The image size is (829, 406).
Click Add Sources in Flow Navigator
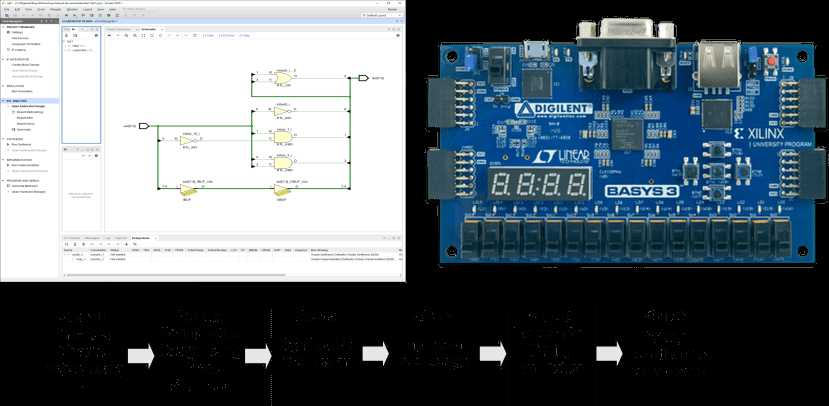pyautogui.click(x=21, y=38)
